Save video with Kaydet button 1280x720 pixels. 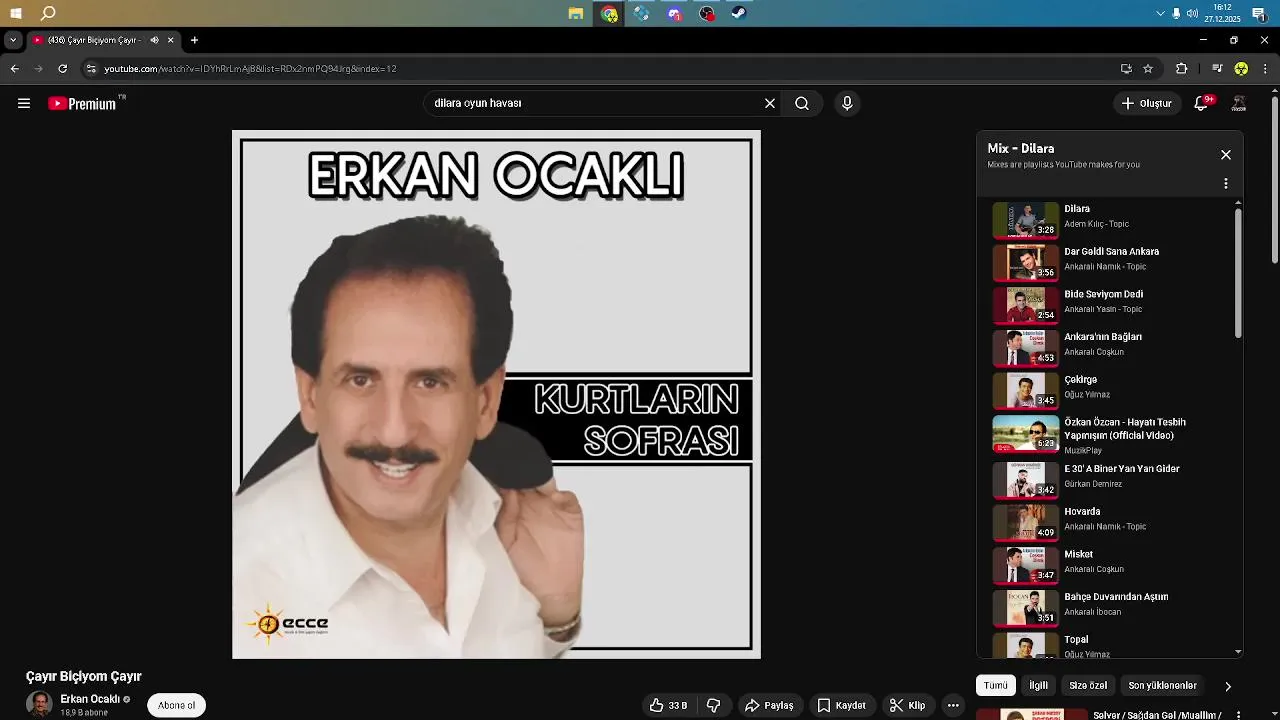(841, 705)
